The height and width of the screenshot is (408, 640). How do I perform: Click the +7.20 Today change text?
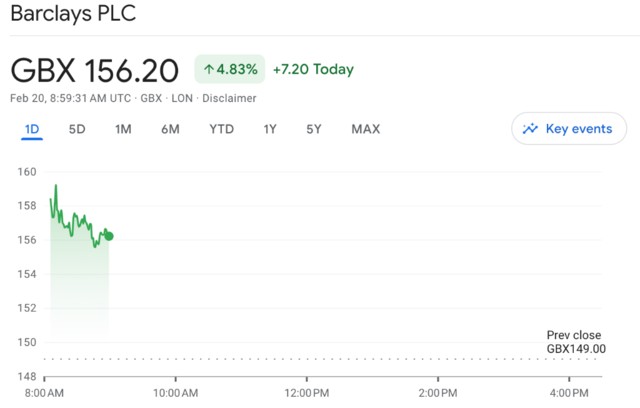click(313, 70)
